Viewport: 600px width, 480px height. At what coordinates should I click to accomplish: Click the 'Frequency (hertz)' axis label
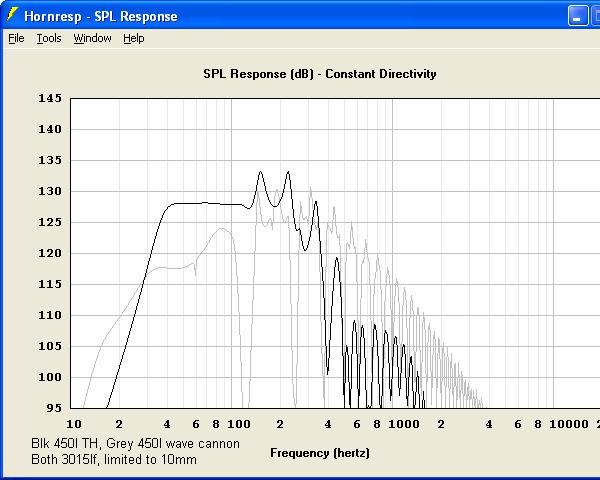click(x=320, y=453)
